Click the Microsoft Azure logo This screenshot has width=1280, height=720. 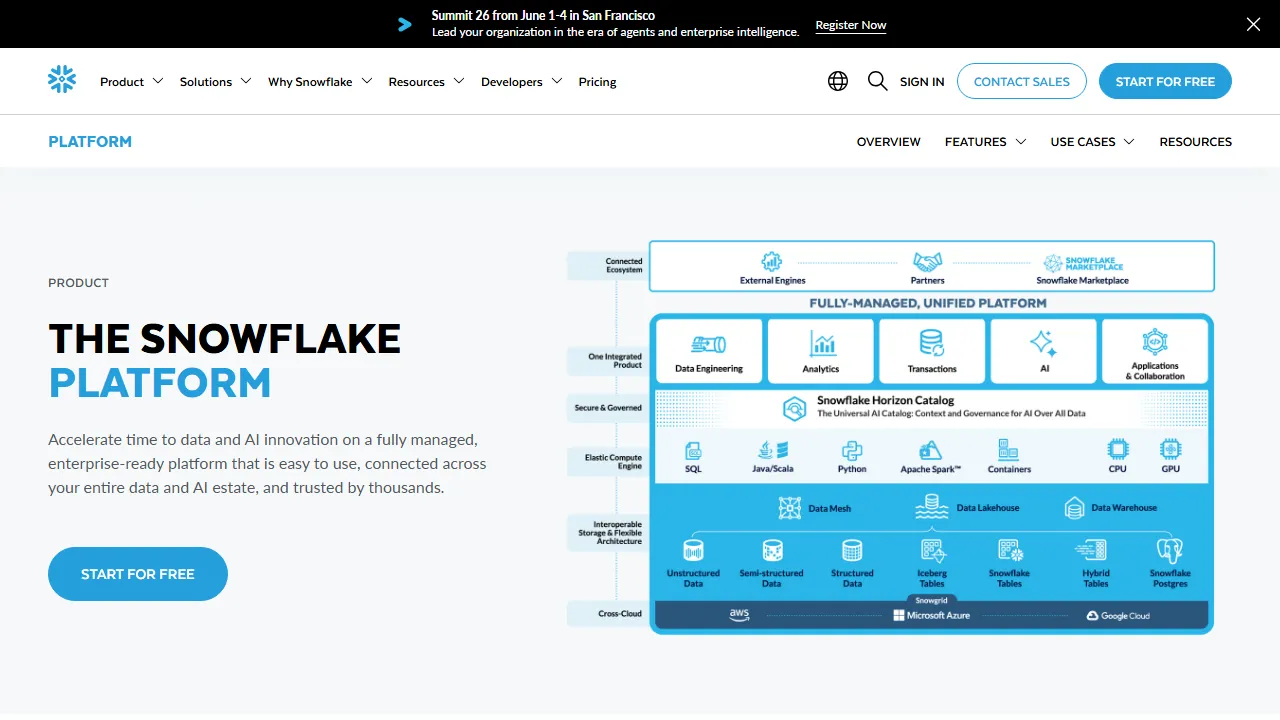click(x=931, y=615)
